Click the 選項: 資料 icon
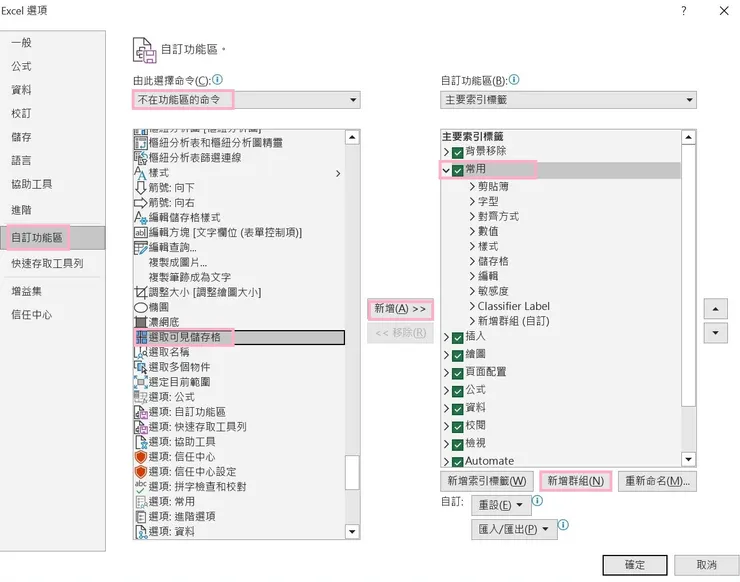Viewport: 740px width, 582px height. tap(141, 531)
